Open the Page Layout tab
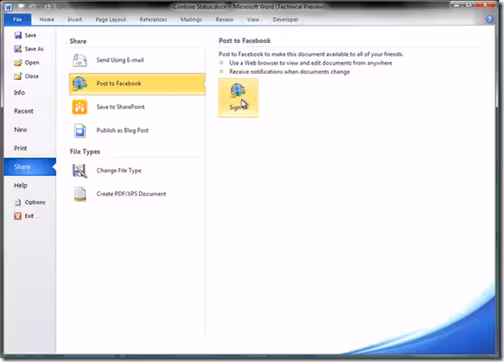 pyautogui.click(x=111, y=20)
